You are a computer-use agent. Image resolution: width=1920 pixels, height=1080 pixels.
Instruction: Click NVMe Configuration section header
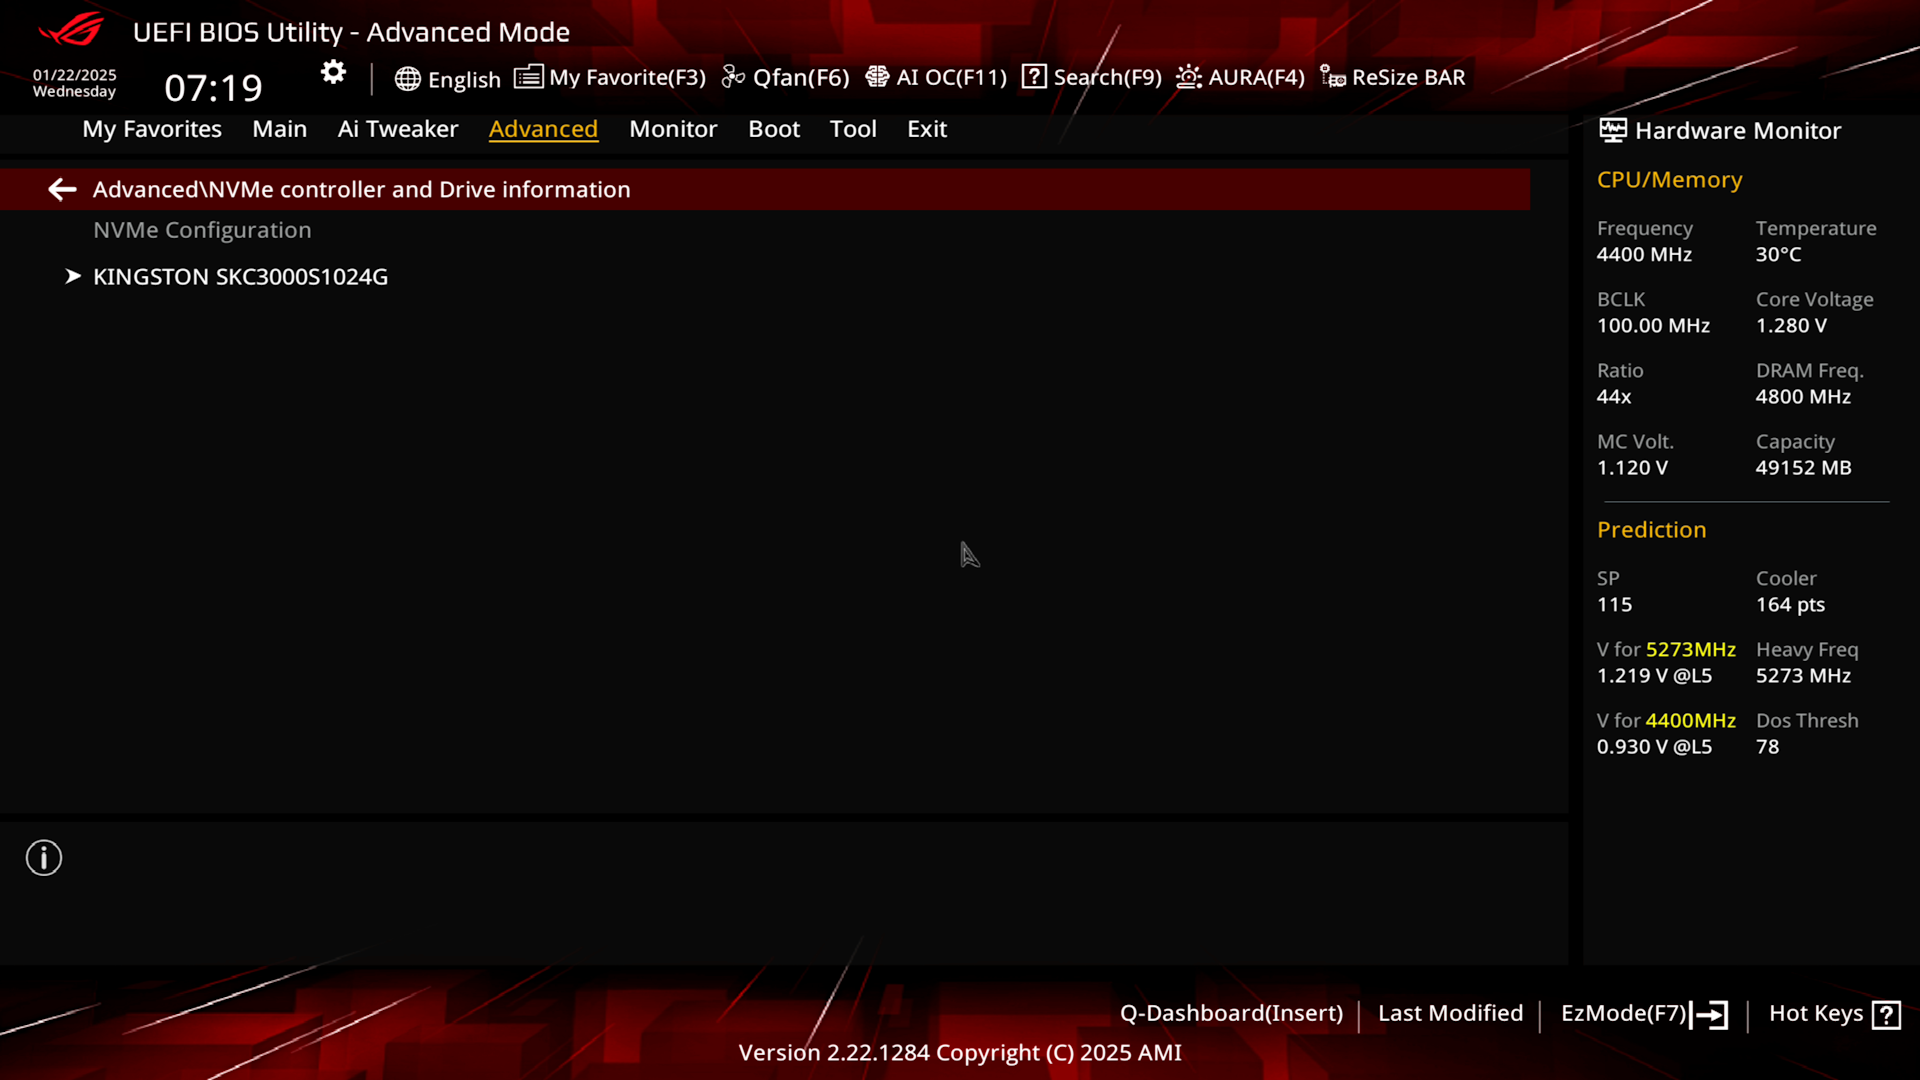coord(202,228)
